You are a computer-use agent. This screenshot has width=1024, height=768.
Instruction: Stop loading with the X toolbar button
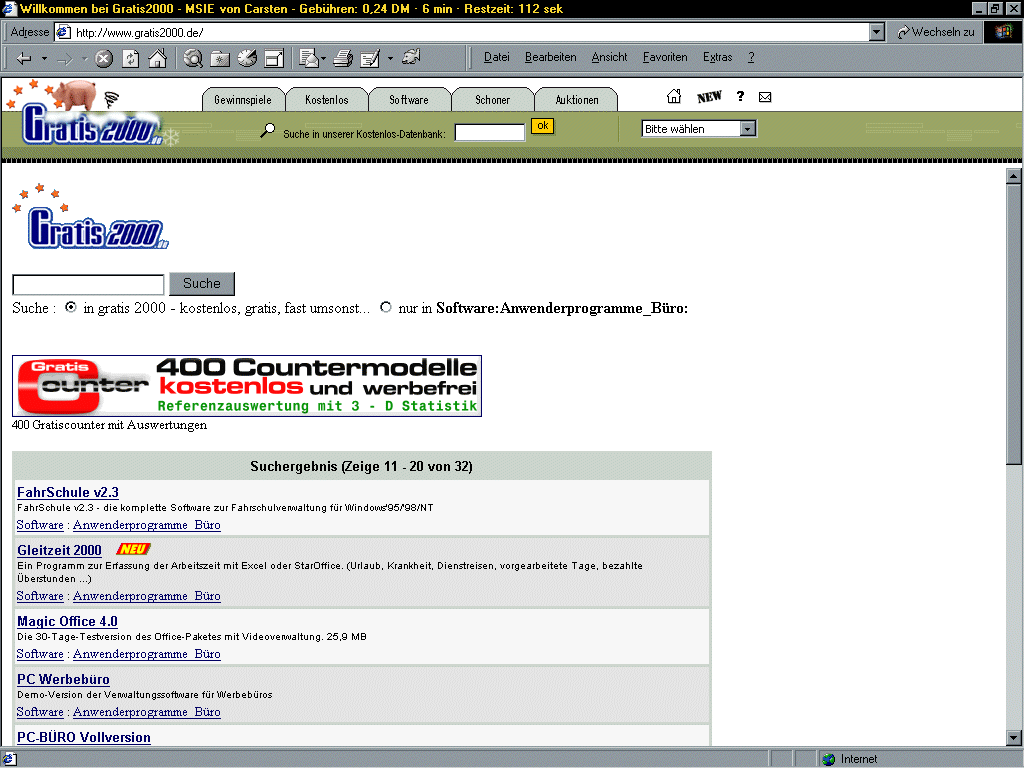pyautogui.click(x=104, y=59)
